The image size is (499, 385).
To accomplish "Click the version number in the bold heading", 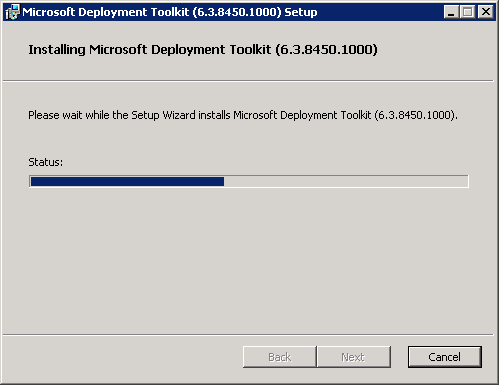I will pyautogui.click(x=326, y=50).
